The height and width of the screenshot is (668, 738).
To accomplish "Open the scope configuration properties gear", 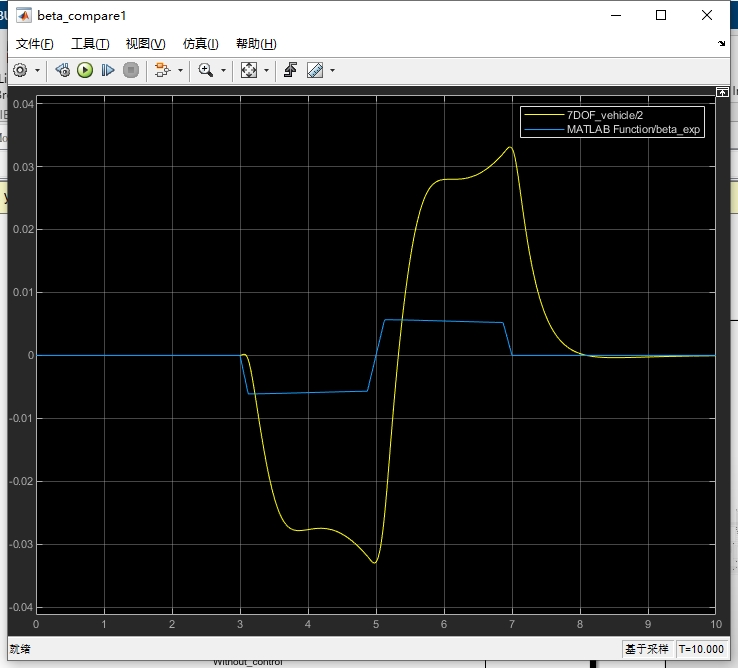I will (20, 71).
